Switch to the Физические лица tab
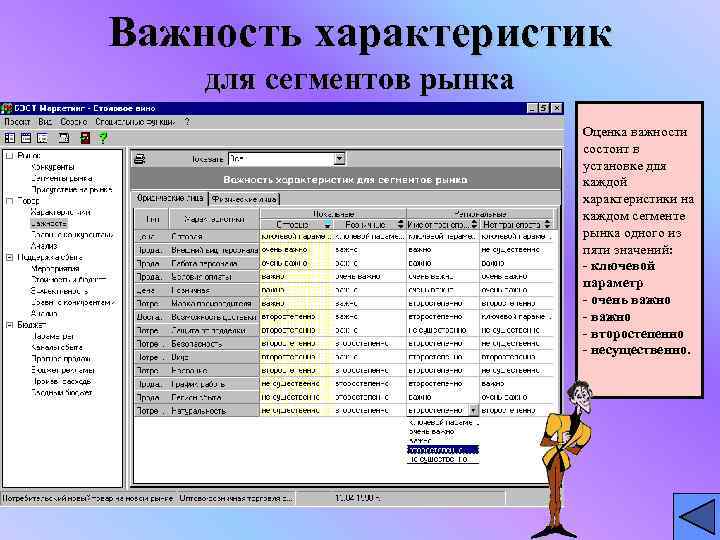The width and height of the screenshot is (720, 540). click(244, 199)
